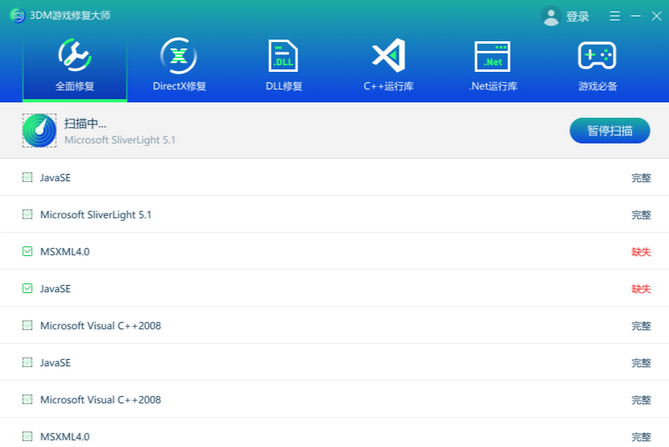This screenshot has height=447, width=669.
Task: Click the red 缺失 status for MSXML4.0
Action: tap(641, 252)
